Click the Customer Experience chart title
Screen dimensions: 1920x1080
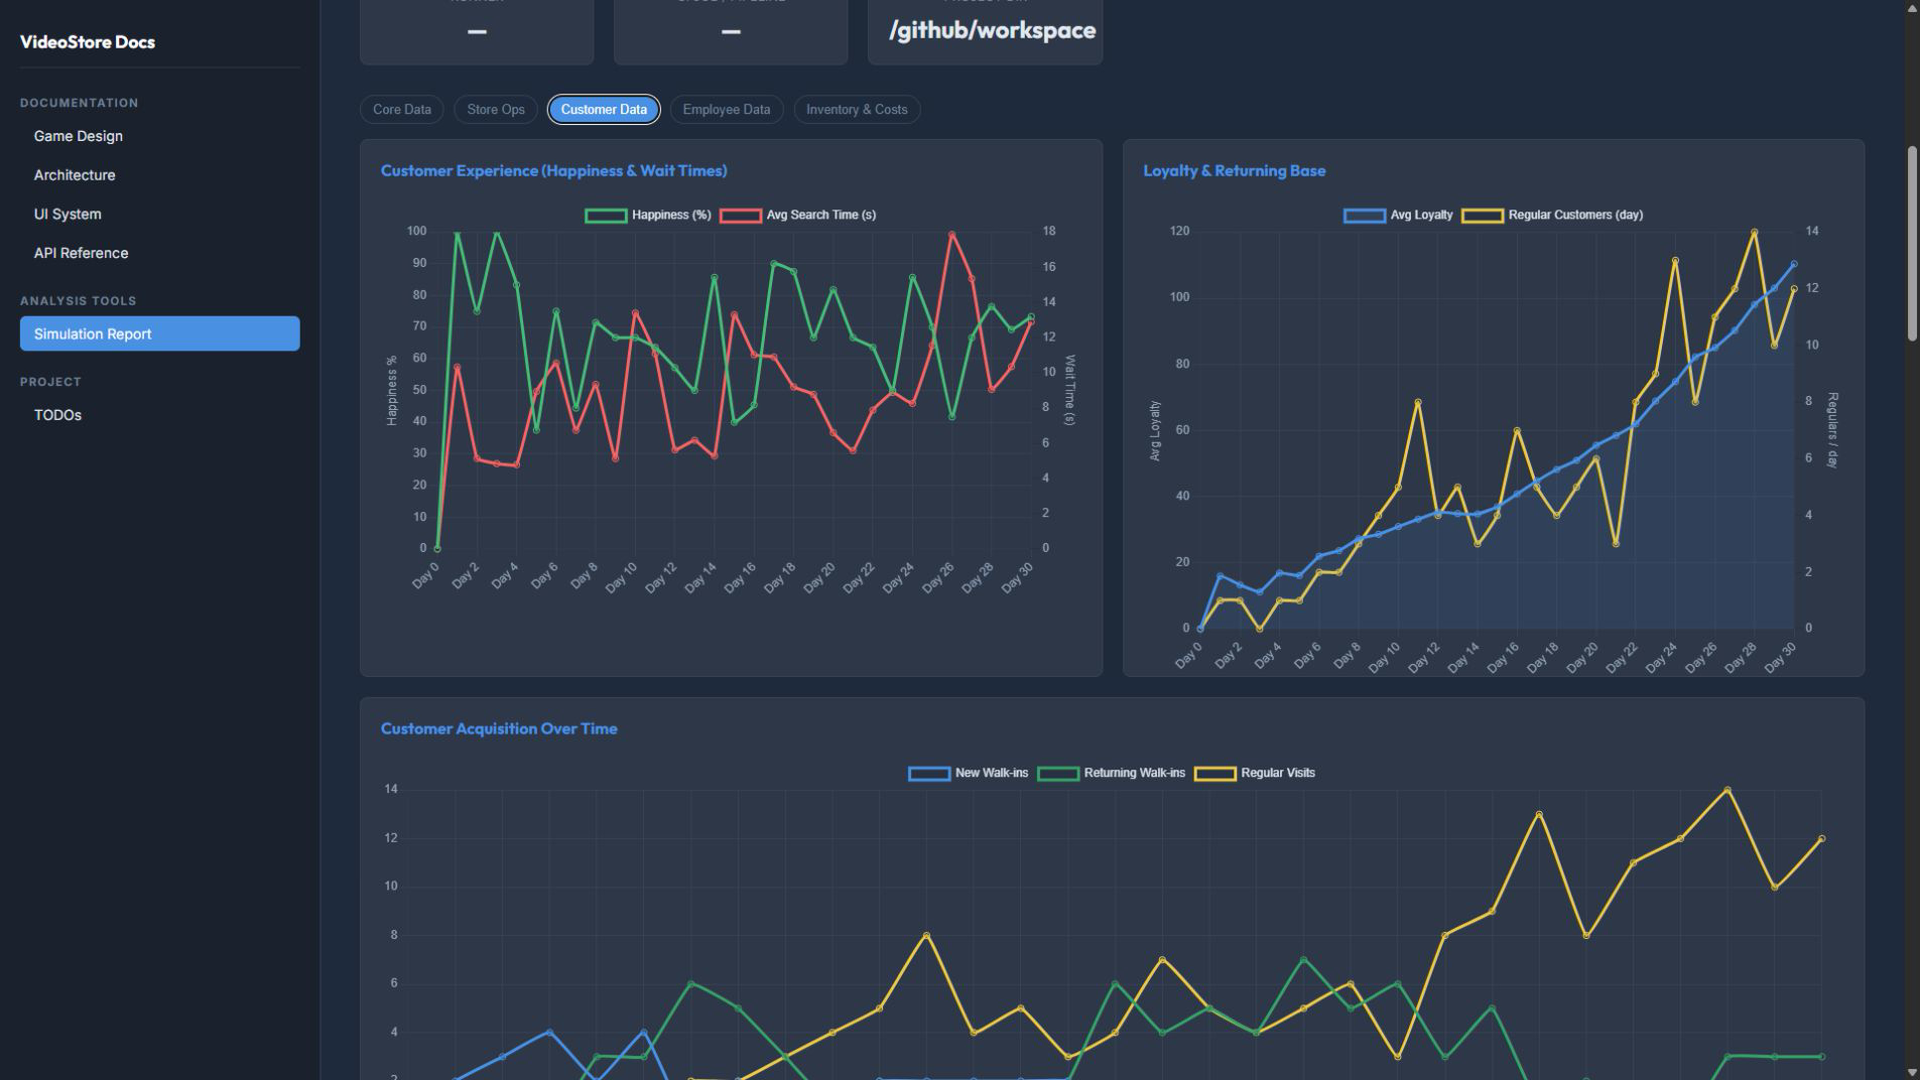click(554, 171)
